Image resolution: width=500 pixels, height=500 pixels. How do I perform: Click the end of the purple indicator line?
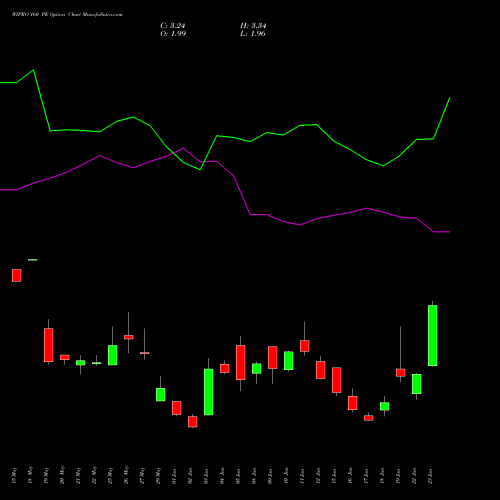tap(450, 232)
